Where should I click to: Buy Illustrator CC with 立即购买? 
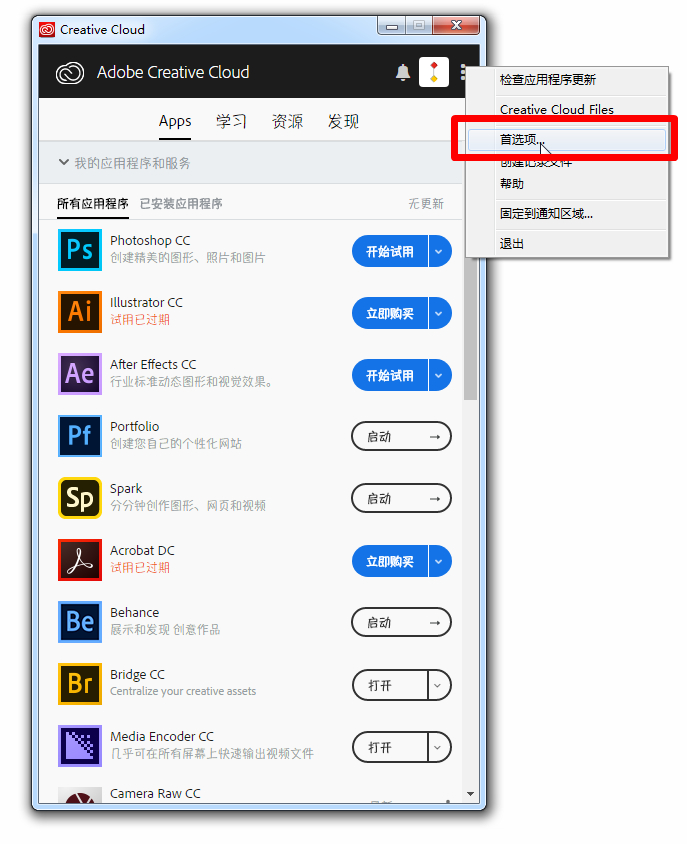click(390, 313)
